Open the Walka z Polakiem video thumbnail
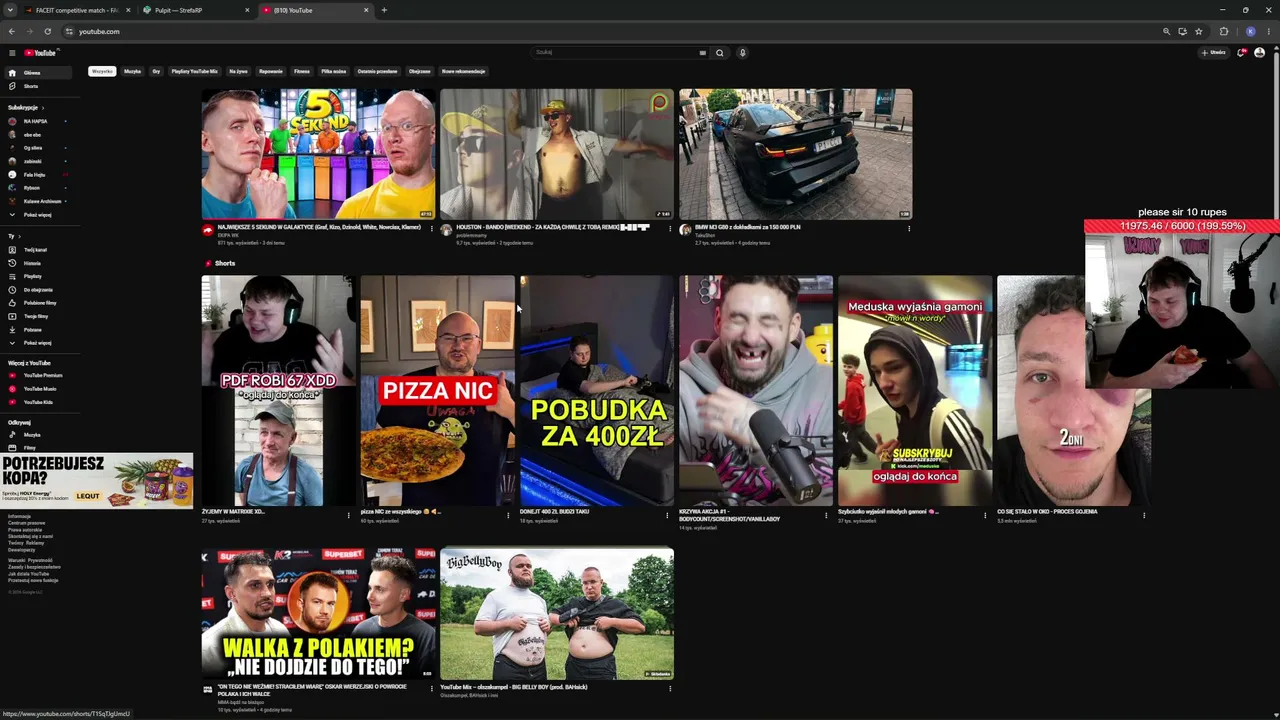The image size is (1280, 720). click(x=318, y=614)
